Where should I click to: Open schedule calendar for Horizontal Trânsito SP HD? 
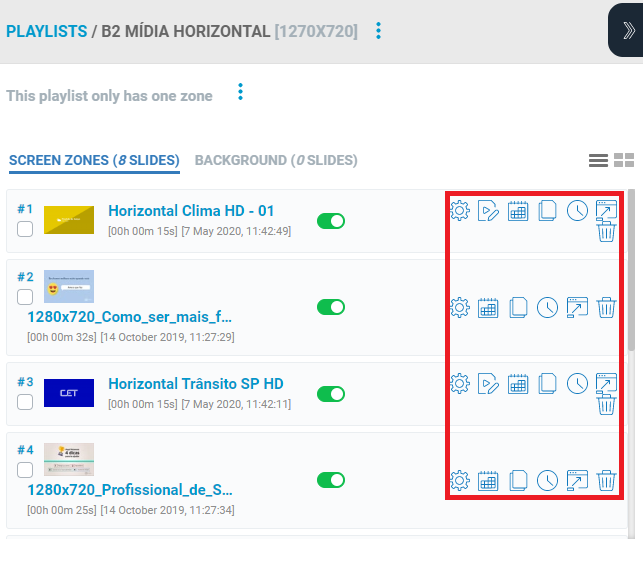(518, 384)
